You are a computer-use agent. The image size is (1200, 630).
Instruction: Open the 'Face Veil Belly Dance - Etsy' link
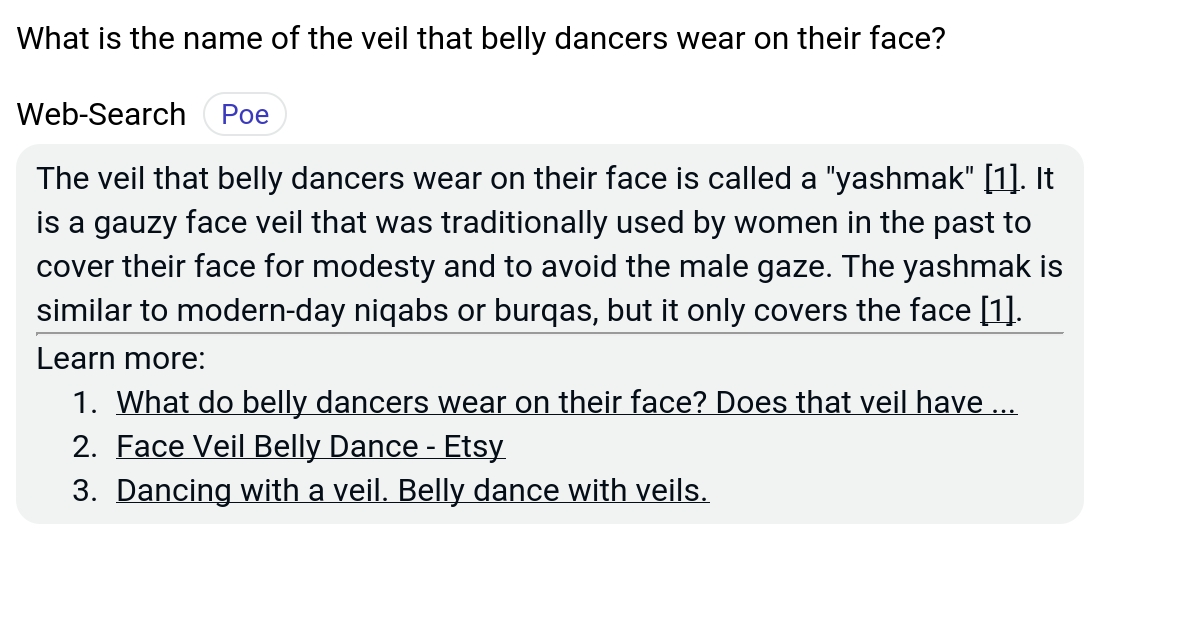point(310,446)
